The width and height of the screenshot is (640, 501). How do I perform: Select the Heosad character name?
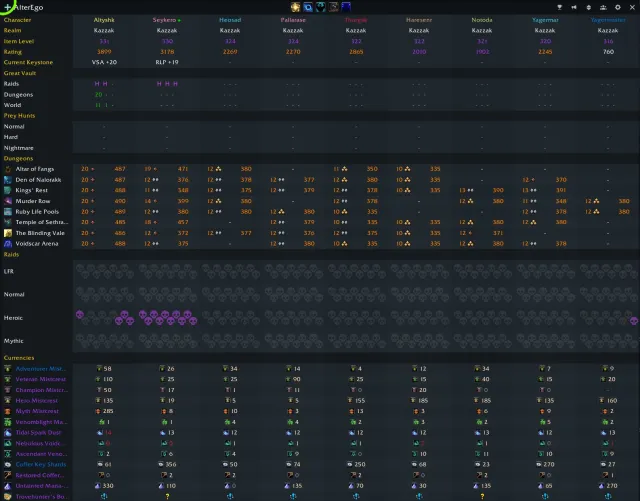230,20
